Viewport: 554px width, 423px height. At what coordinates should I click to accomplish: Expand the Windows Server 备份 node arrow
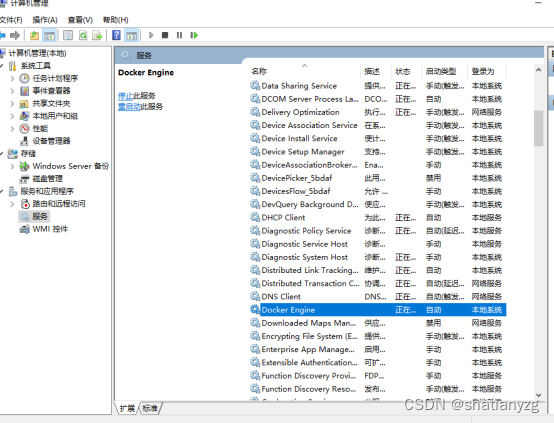coord(12,166)
